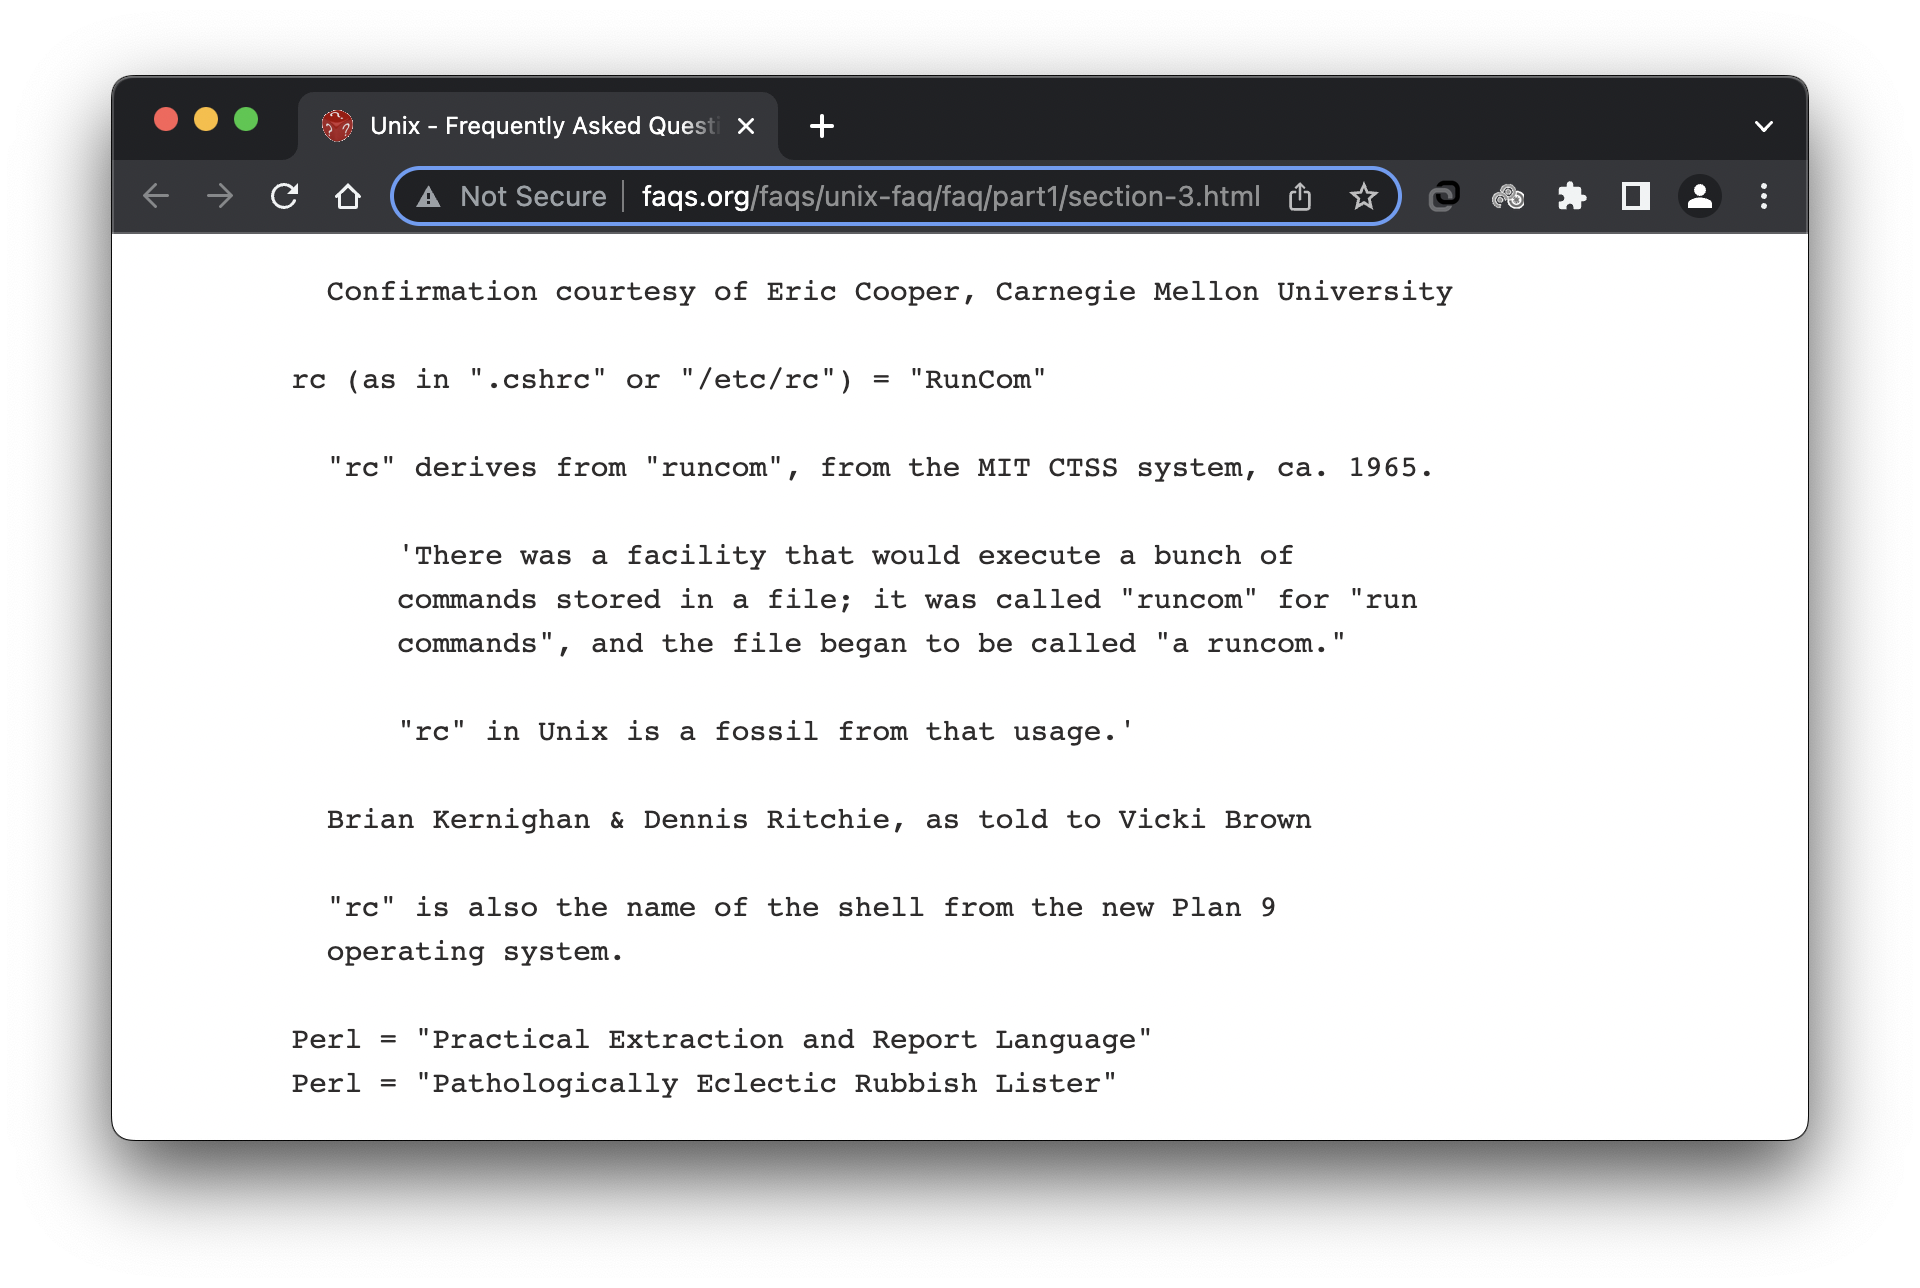1920x1288 pixels.
Task: Click the cloud-like extension icon
Action: [1508, 196]
